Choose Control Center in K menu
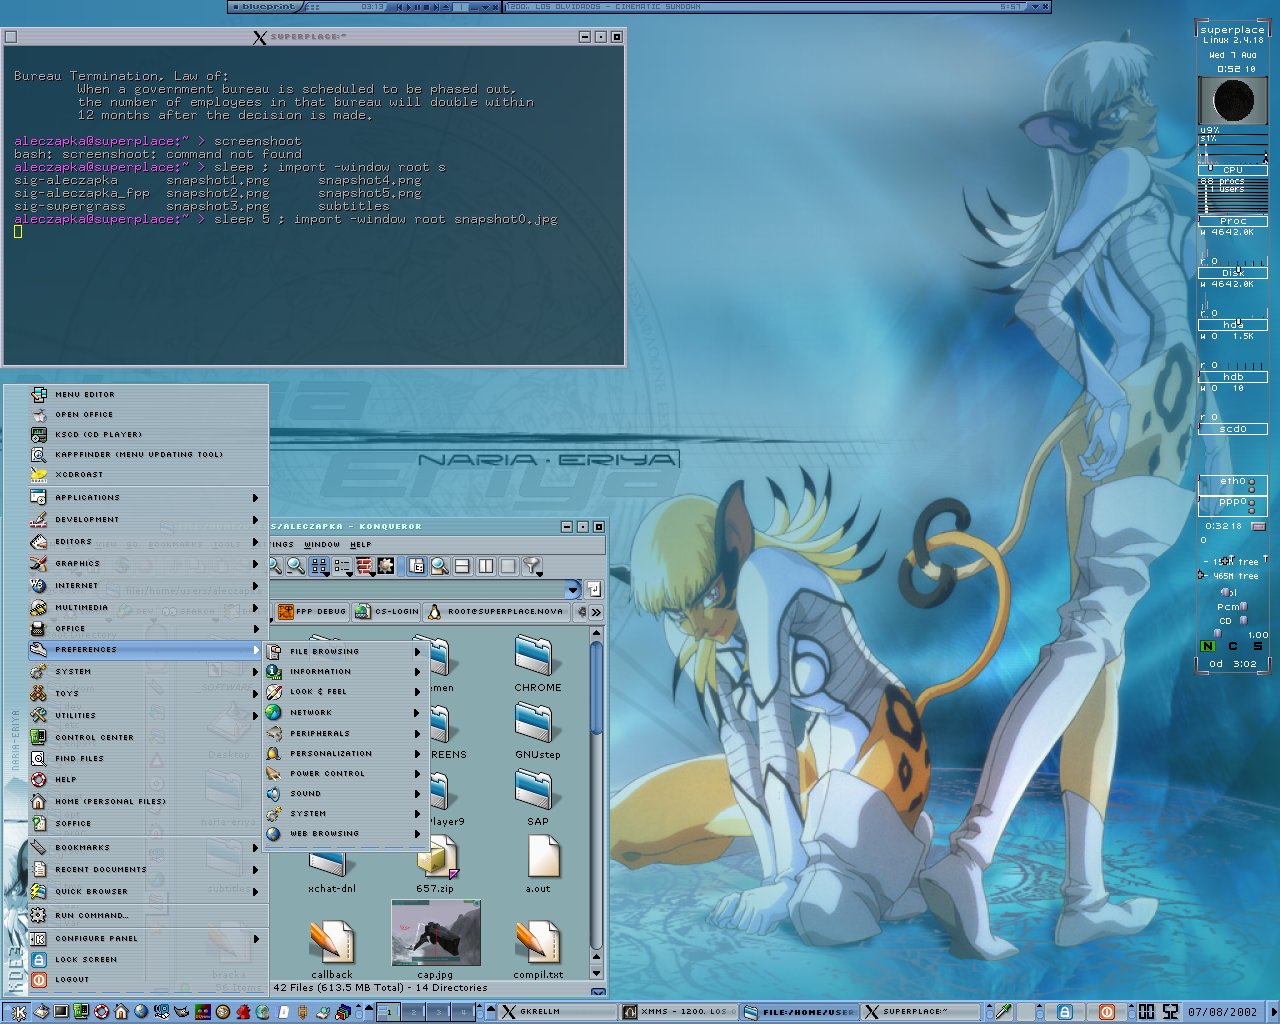The width and height of the screenshot is (1280, 1024). [x=146, y=737]
